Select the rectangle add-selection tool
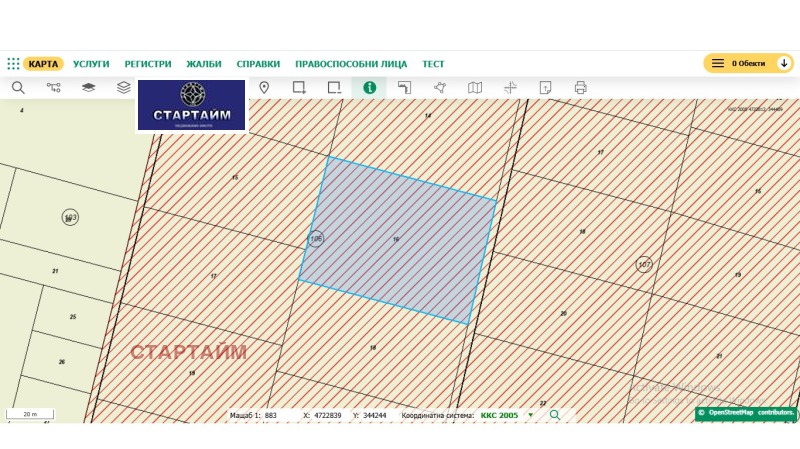The image size is (800, 449). (x=299, y=88)
